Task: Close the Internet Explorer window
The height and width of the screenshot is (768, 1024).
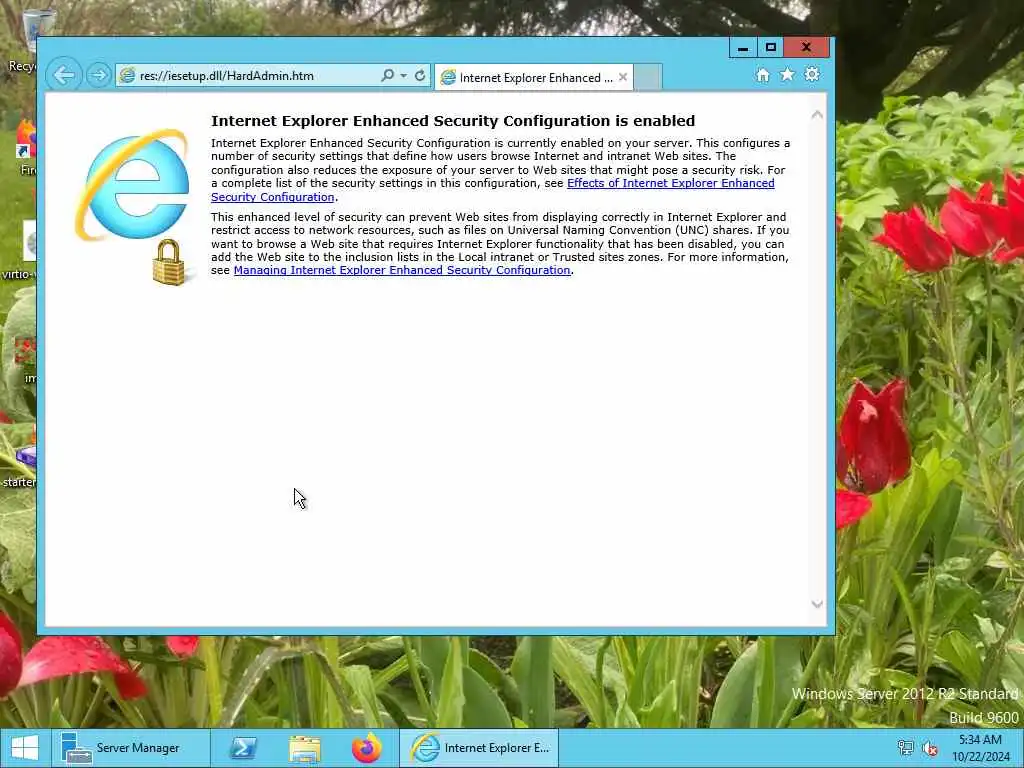Action: pos(807,48)
